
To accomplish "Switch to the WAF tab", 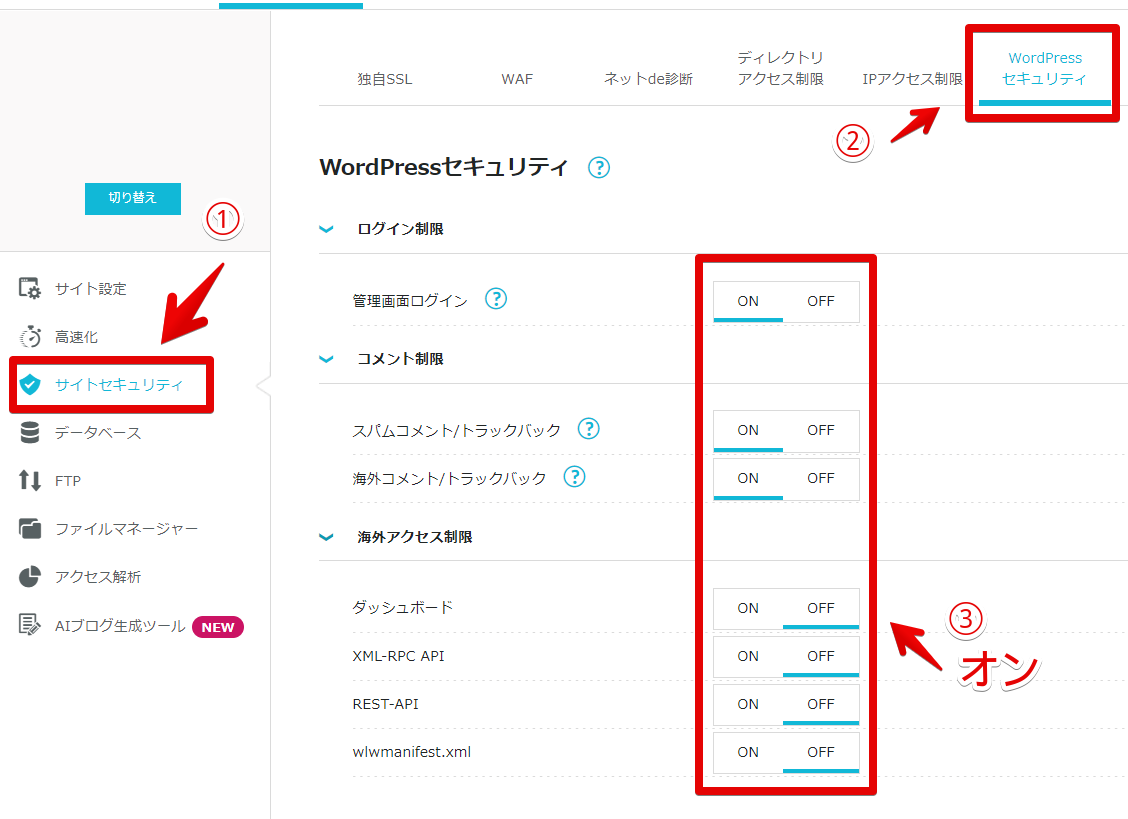I will point(517,79).
